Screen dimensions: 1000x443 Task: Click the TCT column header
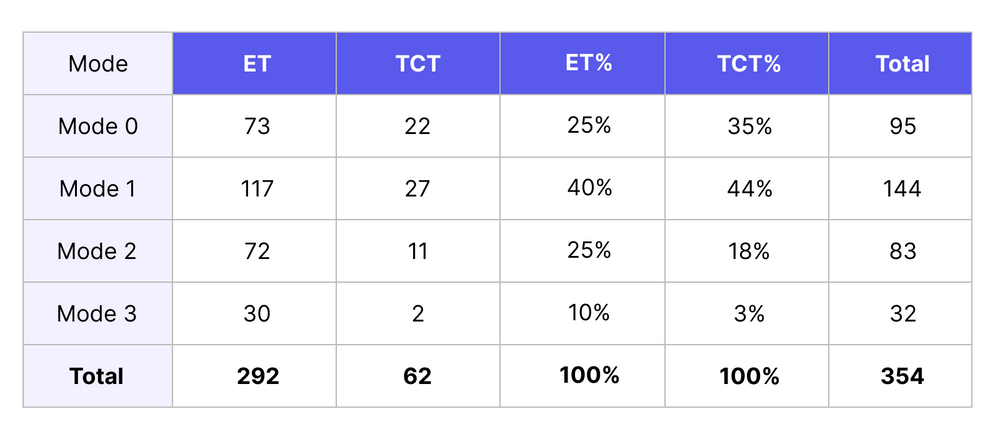click(418, 64)
